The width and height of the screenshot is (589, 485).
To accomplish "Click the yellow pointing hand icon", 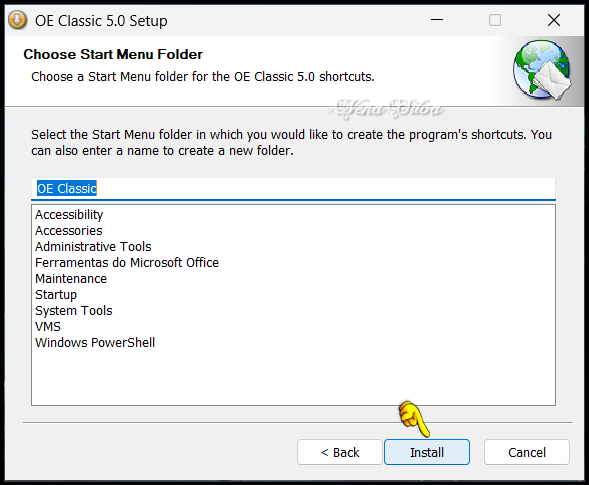I will point(414,419).
